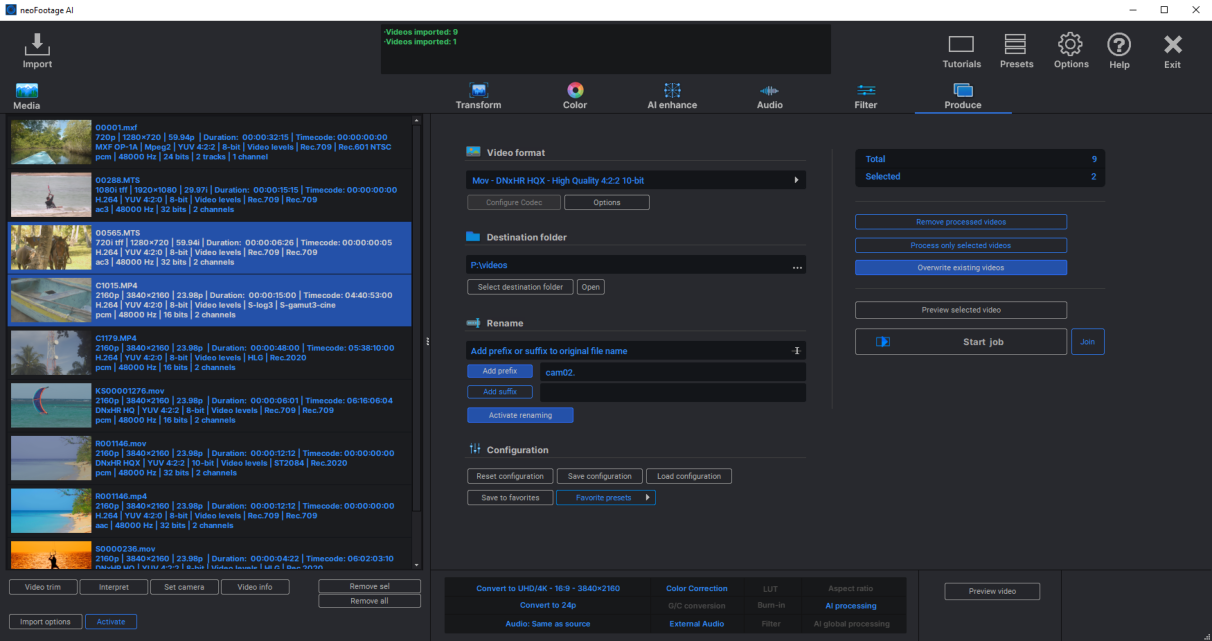Enable Process only selected videos
Viewport: 1212px width, 641px height.
pos(960,245)
